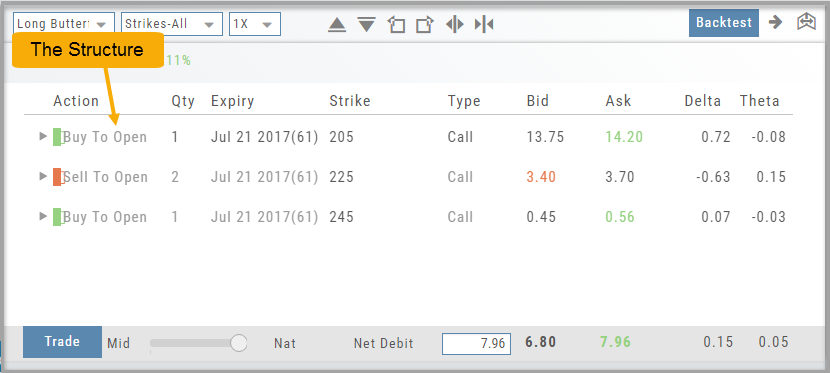Click the Trade button
This screenshot has height=373, width=830.
coord(62,342)
